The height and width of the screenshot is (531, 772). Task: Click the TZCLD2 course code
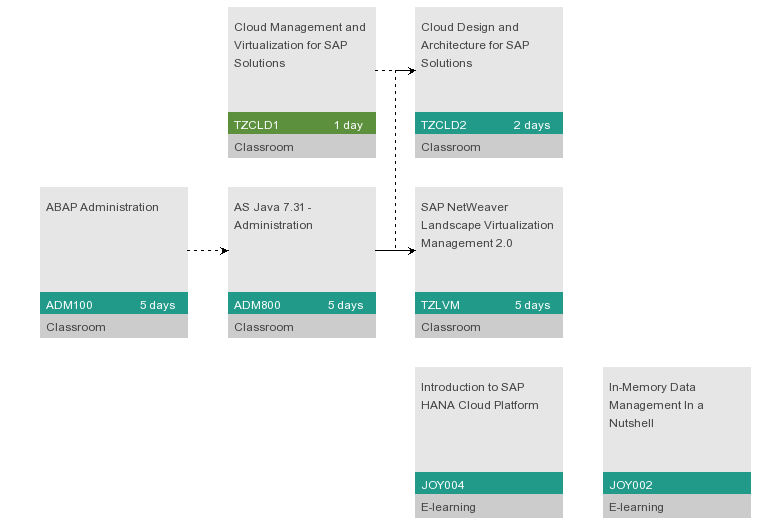tap(444, 125)
